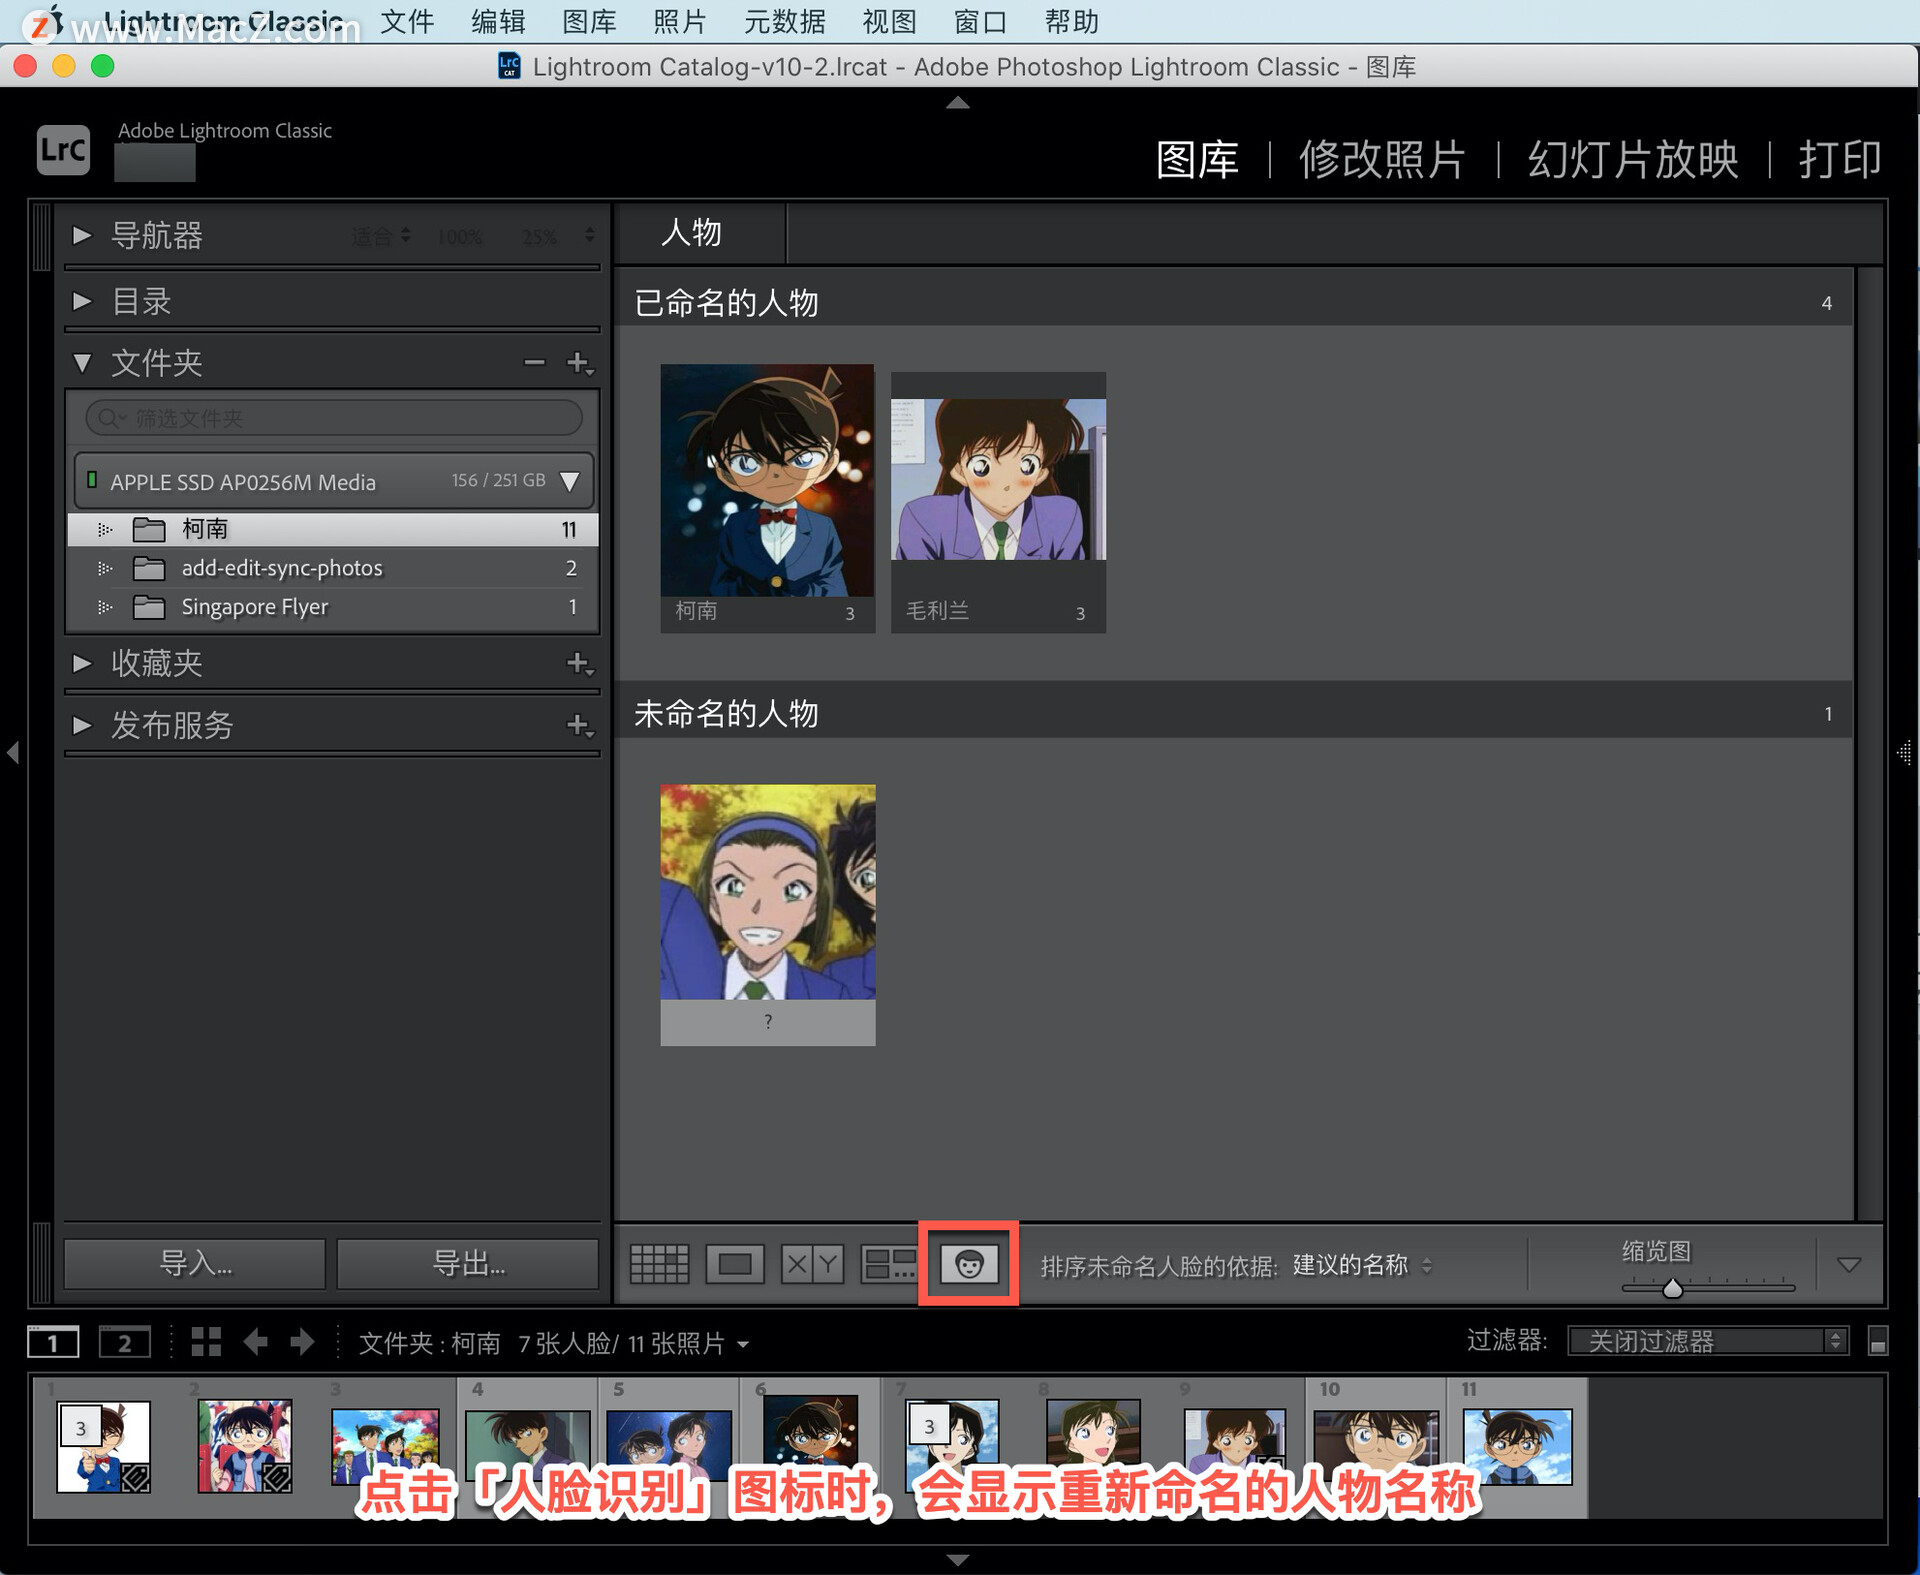Select filmstrip photo number 4

[527, 1448]
